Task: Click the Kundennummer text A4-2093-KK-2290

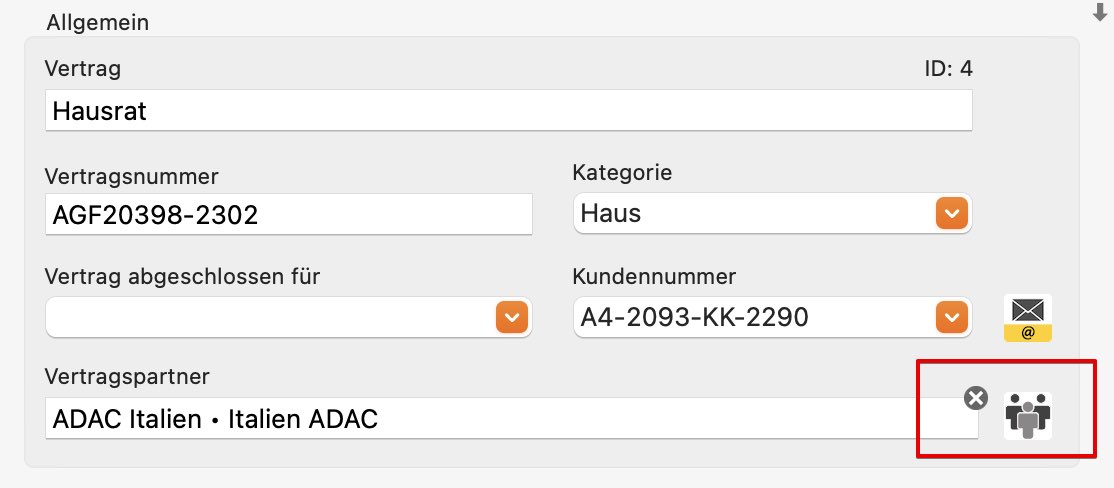Action: [695, 317]
